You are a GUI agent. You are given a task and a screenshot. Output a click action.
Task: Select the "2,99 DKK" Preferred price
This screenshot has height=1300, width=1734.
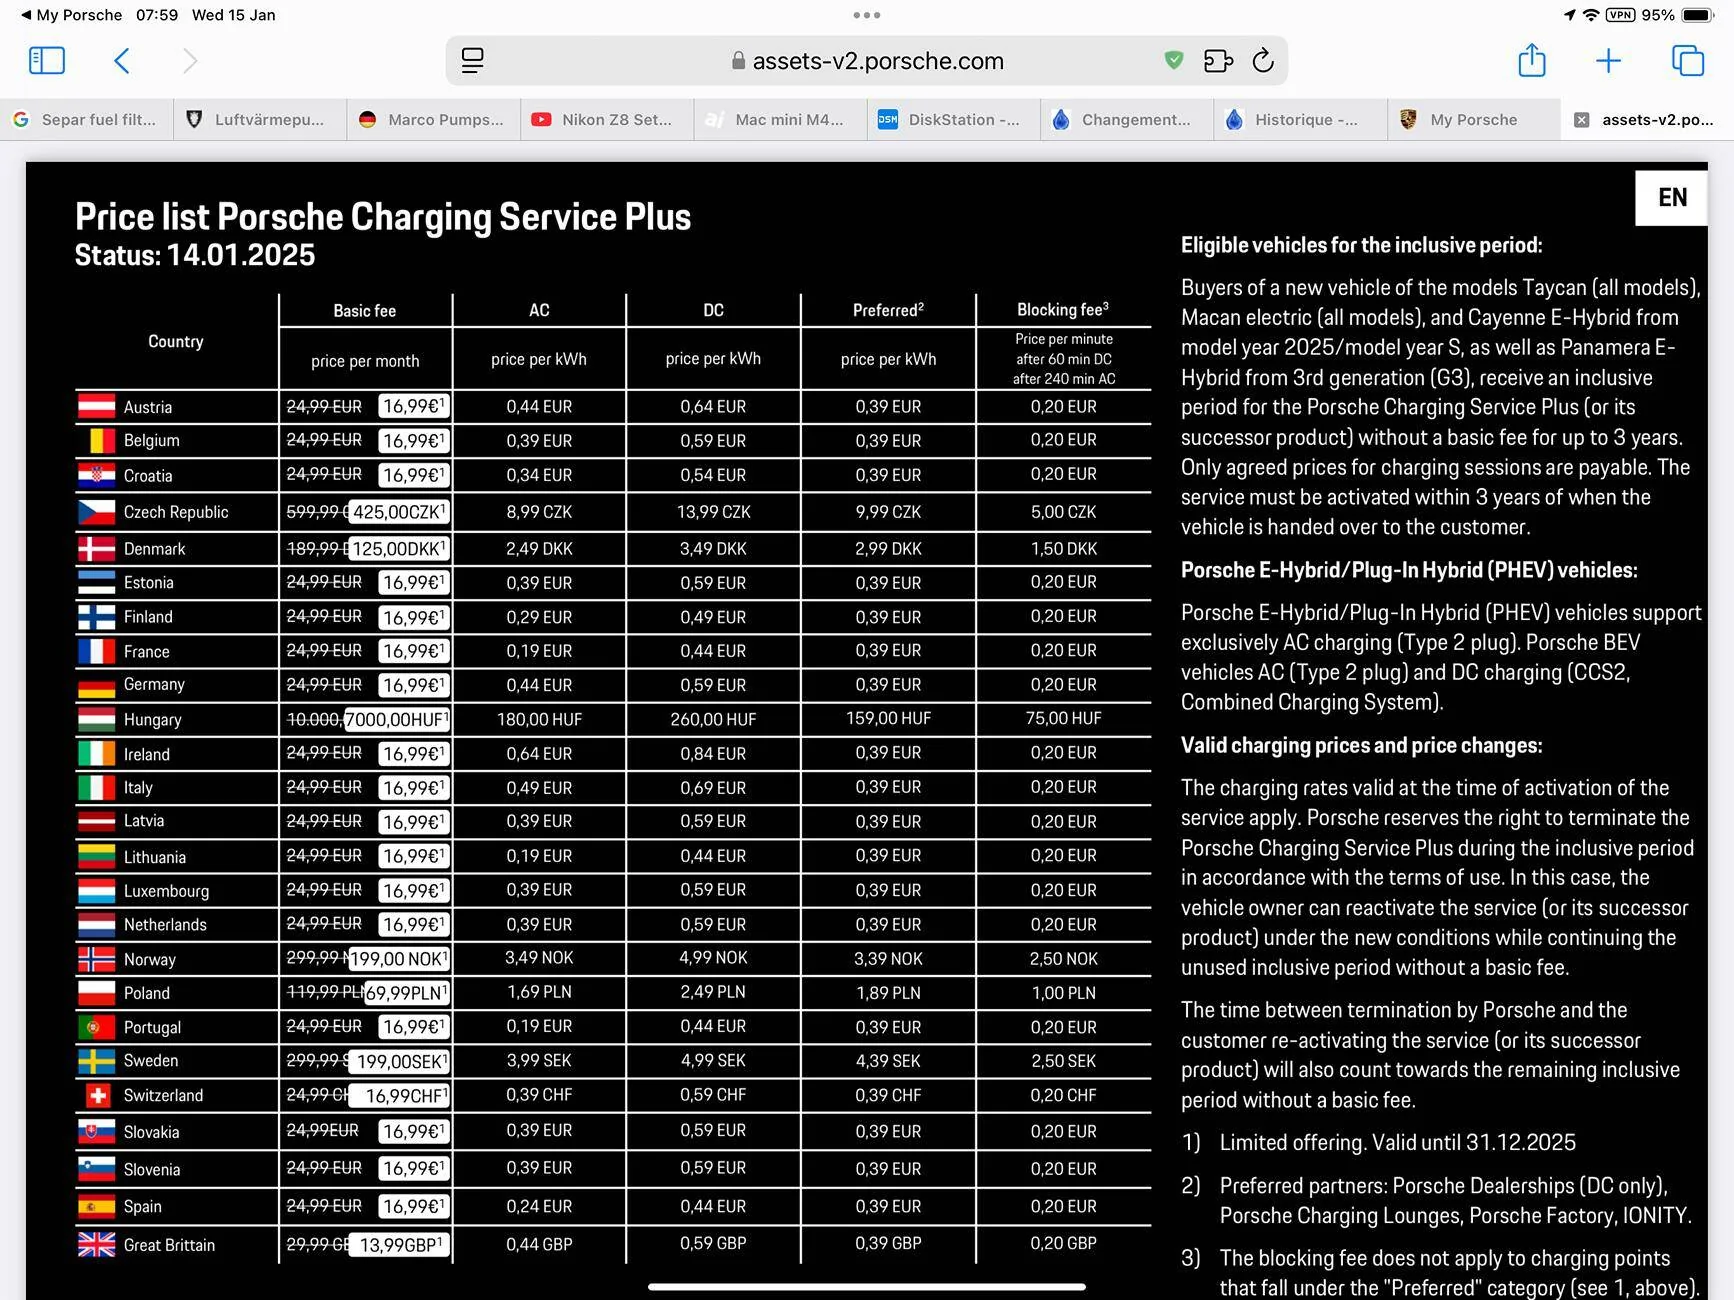coord(888,549)
